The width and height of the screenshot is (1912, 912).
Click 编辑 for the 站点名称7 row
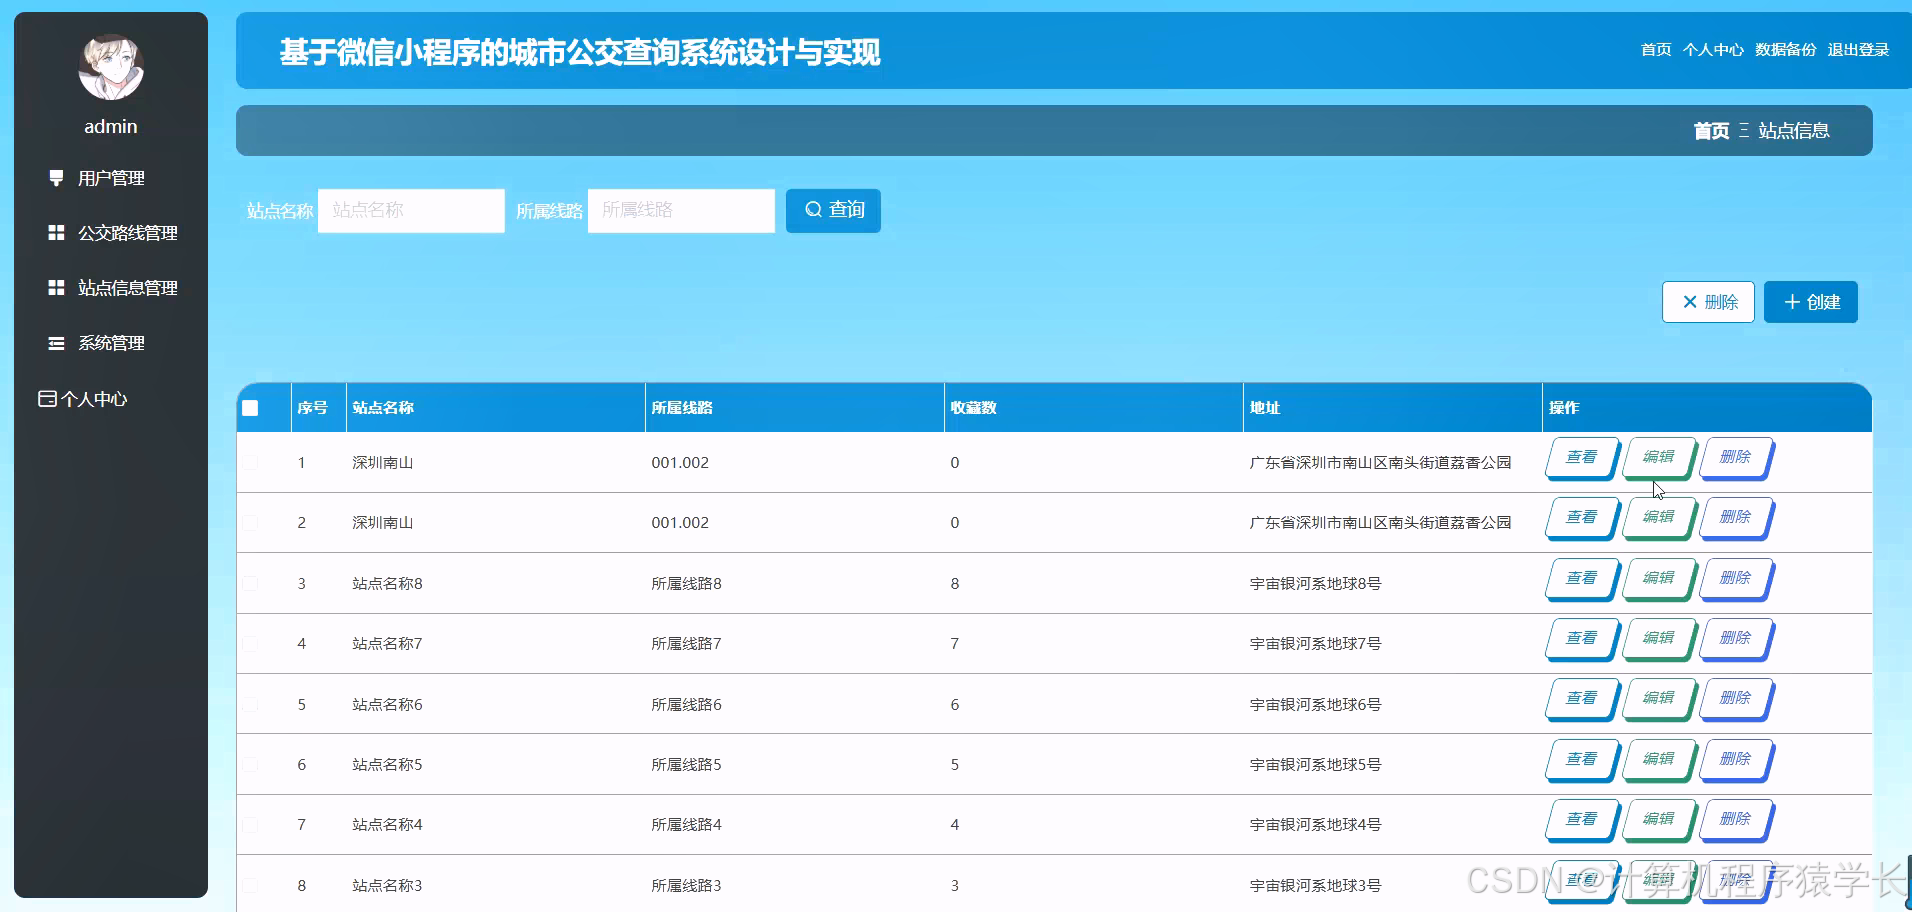pos(1657,639)
